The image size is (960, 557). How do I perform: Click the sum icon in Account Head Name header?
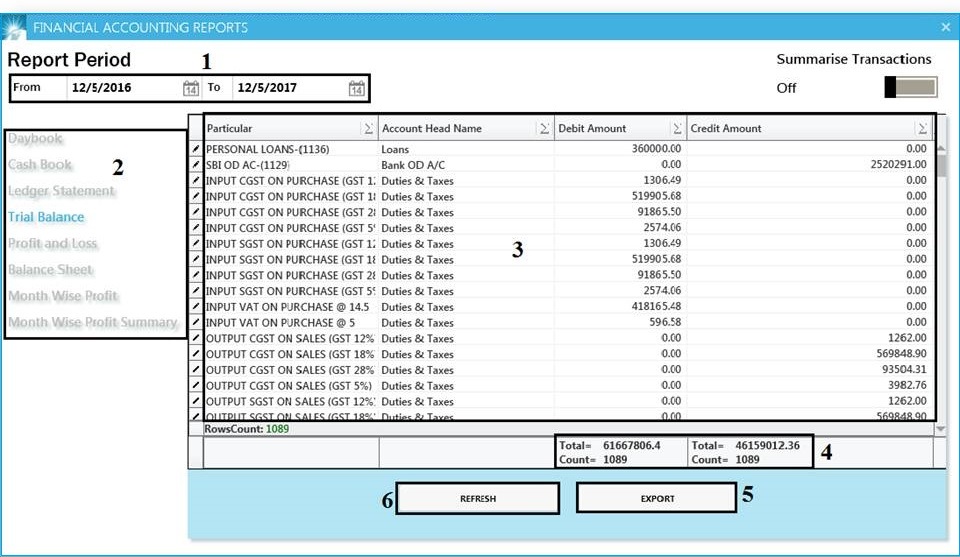[544, 129]
